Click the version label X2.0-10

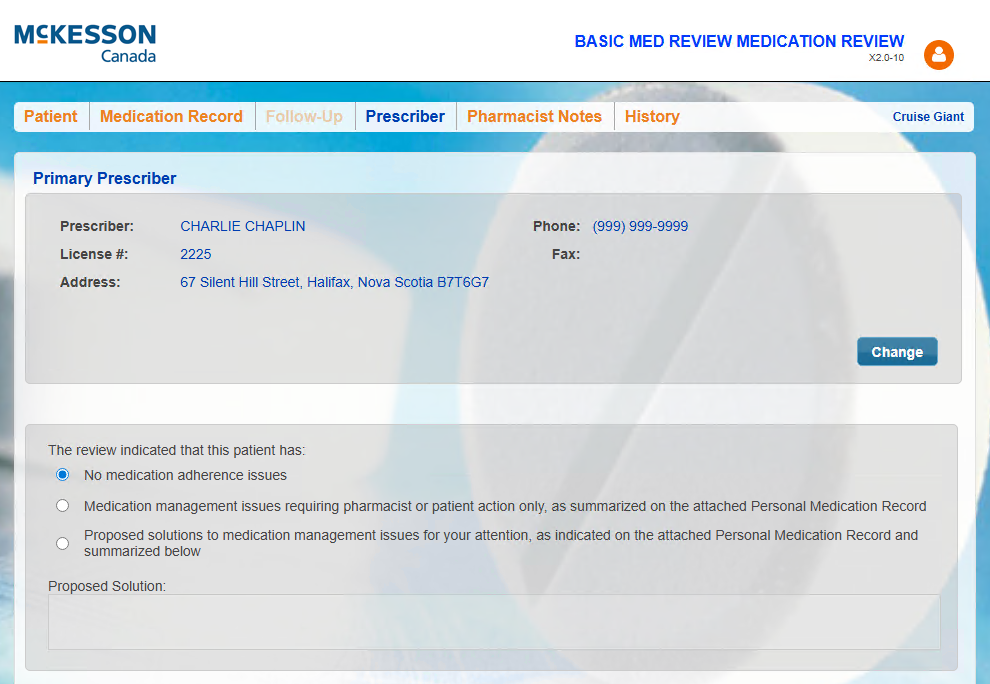point(886,57)
